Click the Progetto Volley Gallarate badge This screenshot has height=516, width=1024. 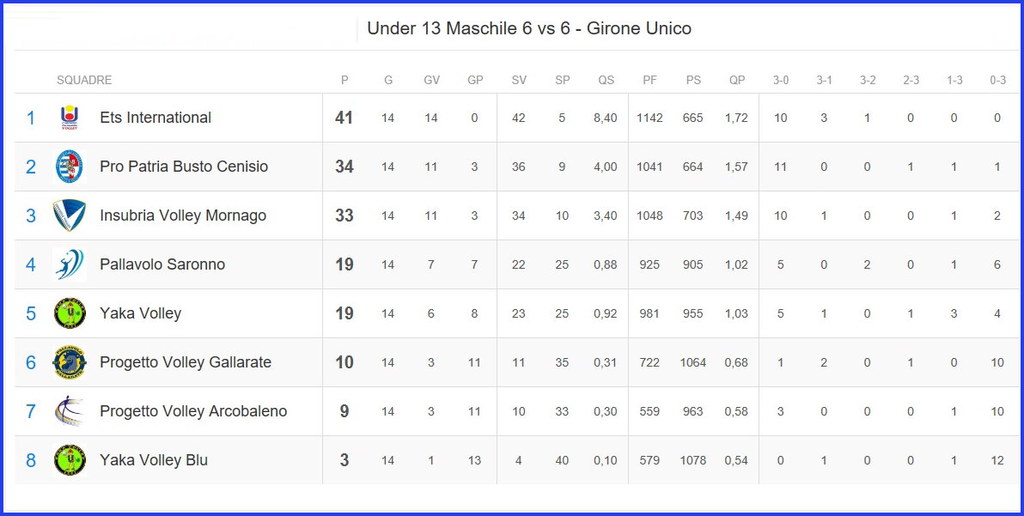coord(69,362)
